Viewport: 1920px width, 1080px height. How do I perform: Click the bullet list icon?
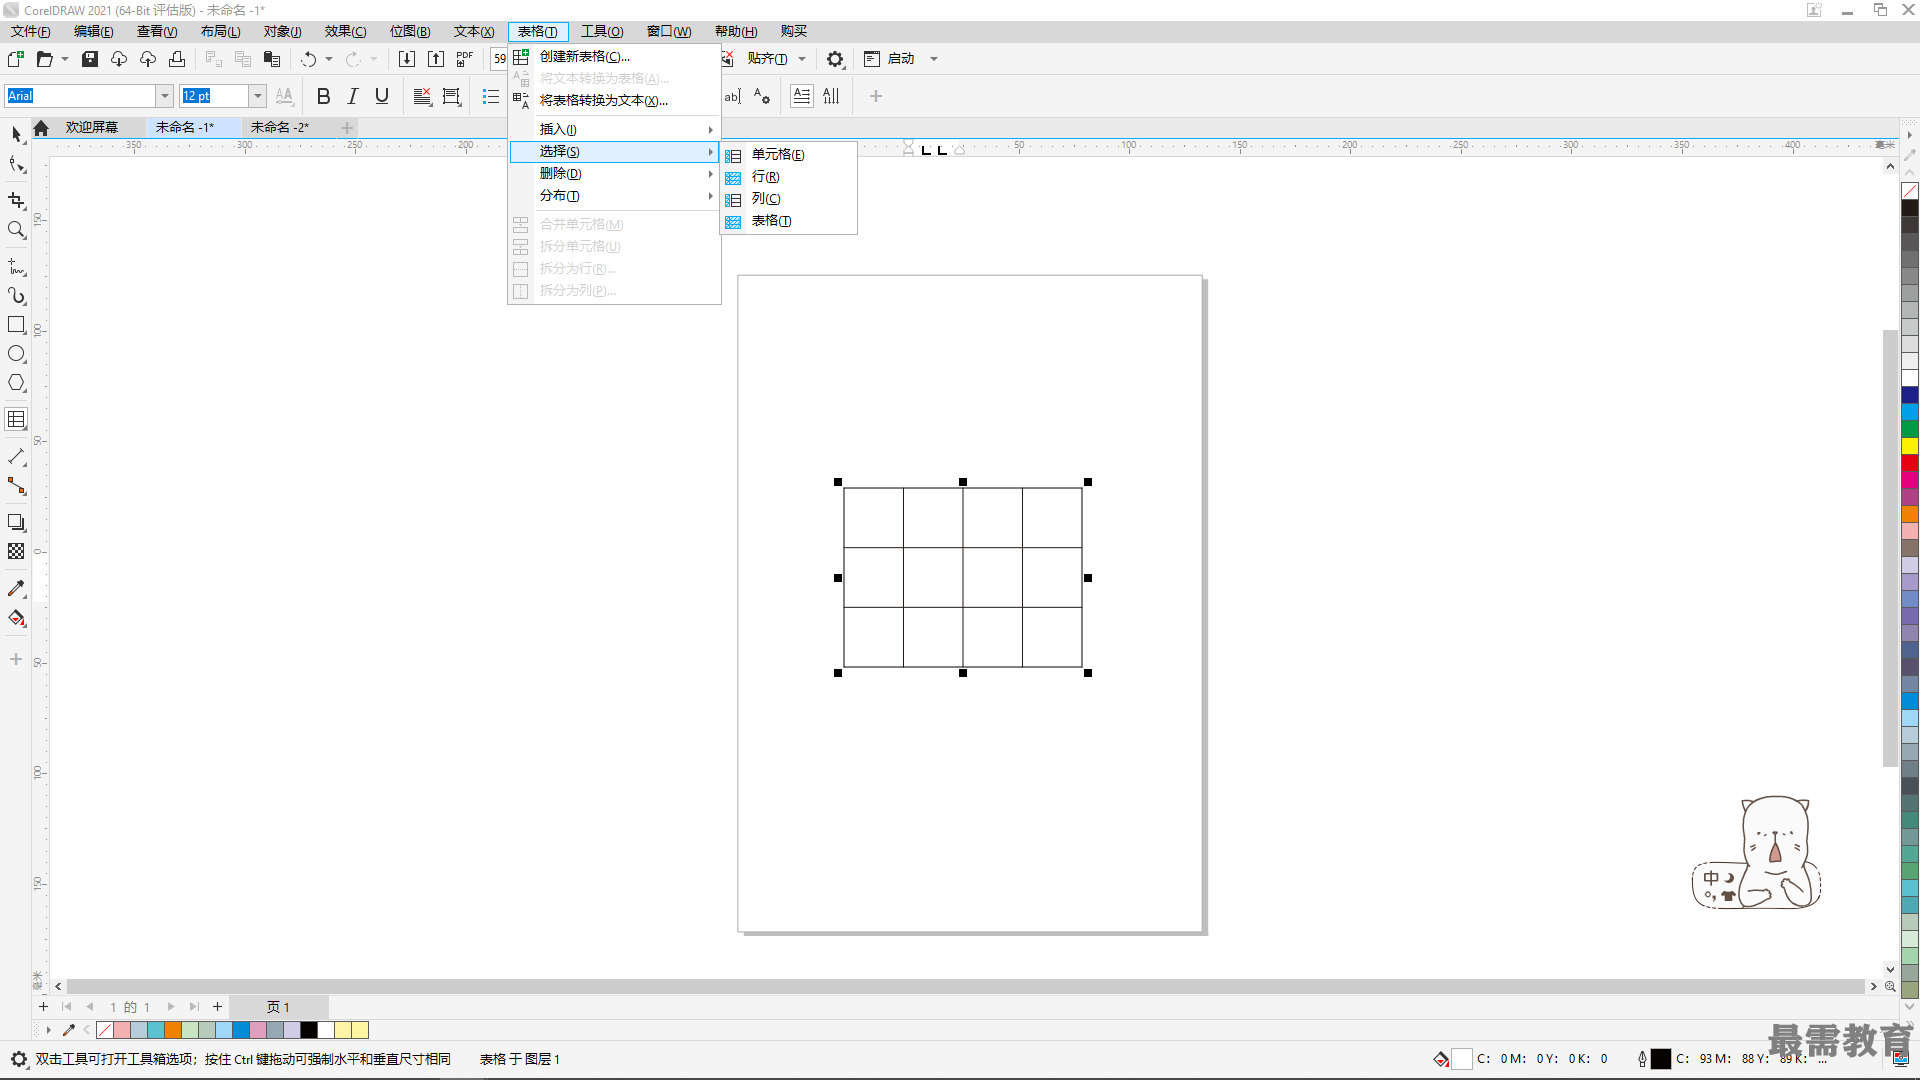[491, 96]
